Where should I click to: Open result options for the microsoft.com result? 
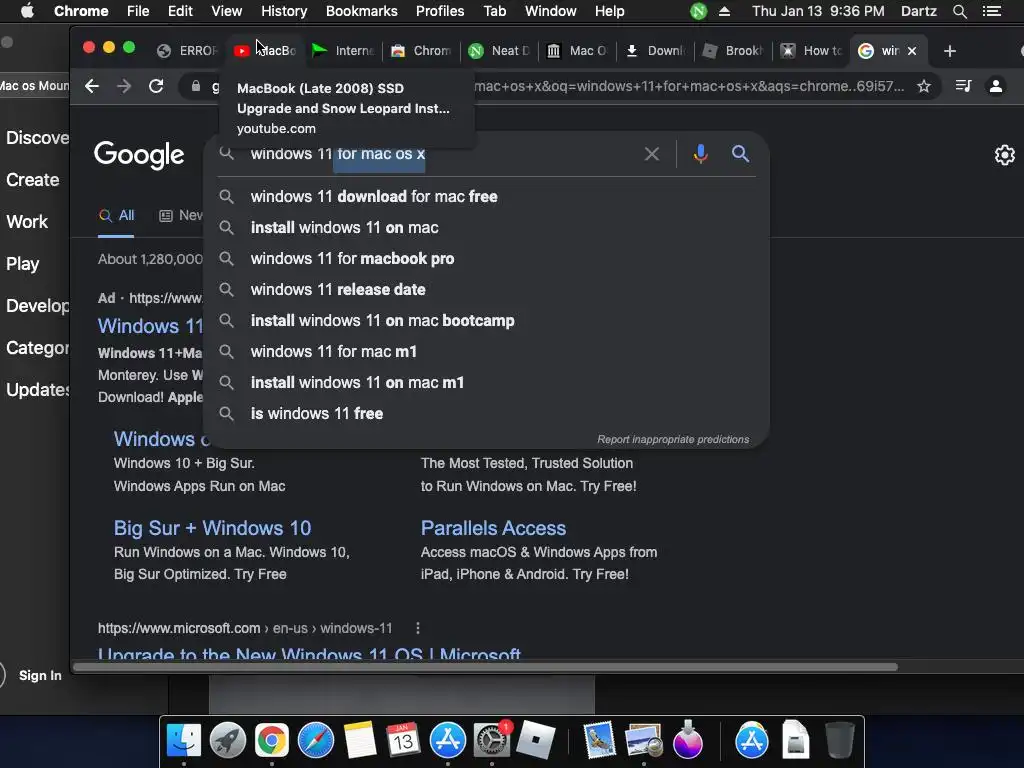tap(418, 628)
